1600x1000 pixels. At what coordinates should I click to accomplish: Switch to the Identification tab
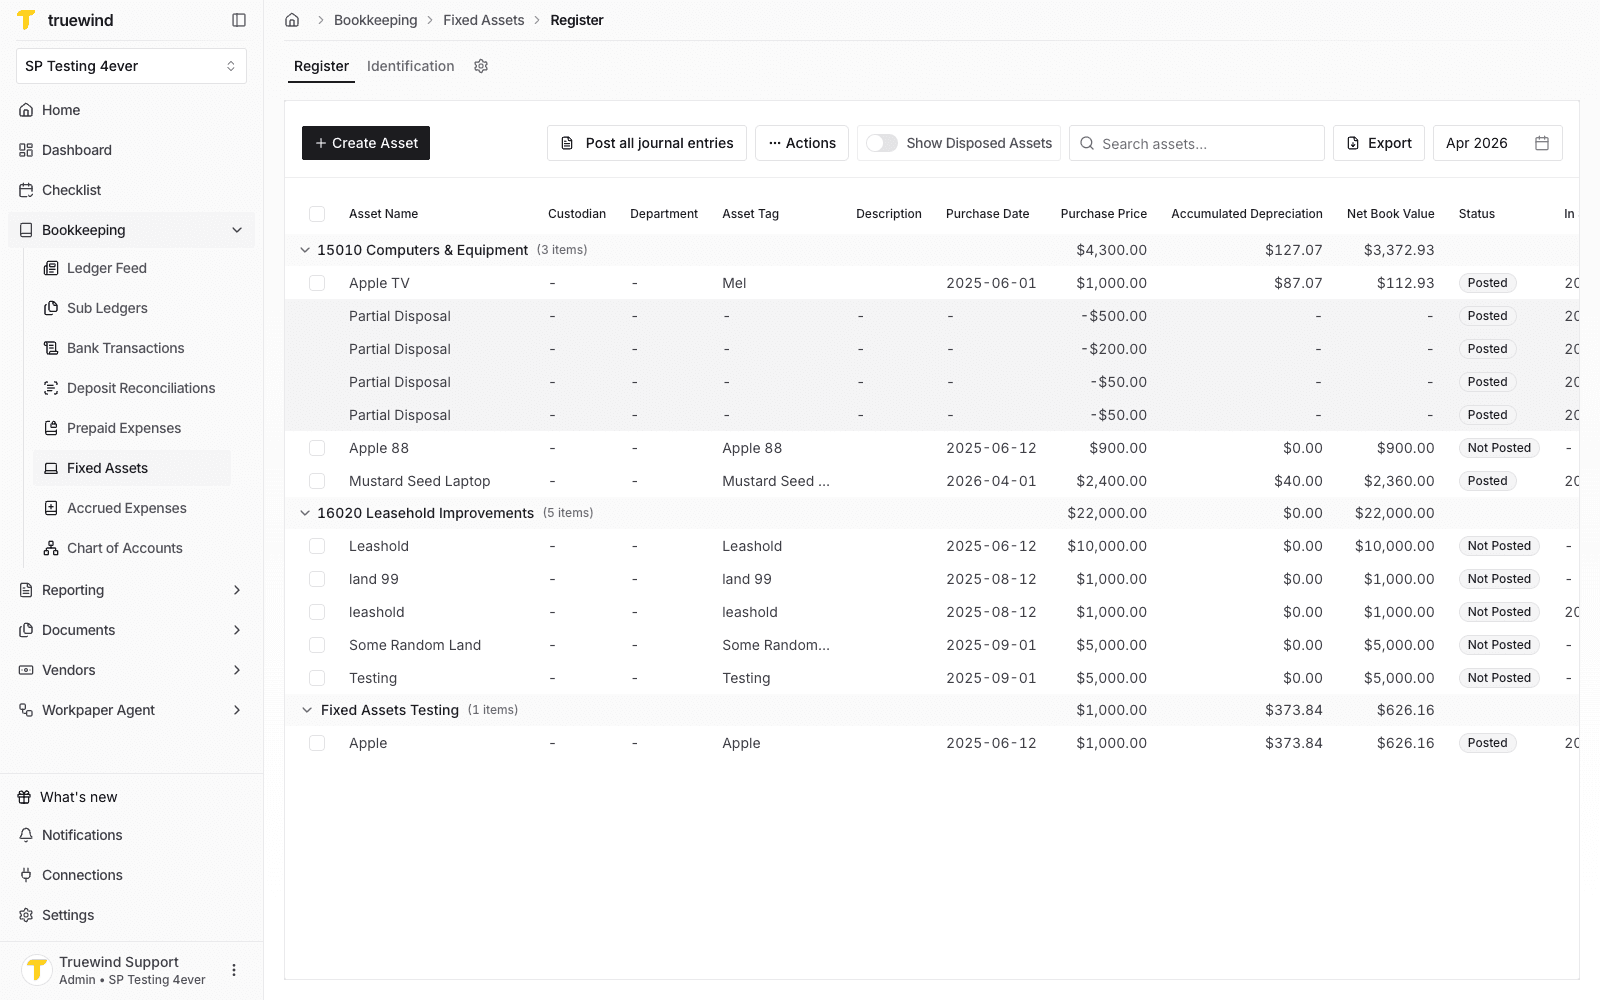(410, 66)
